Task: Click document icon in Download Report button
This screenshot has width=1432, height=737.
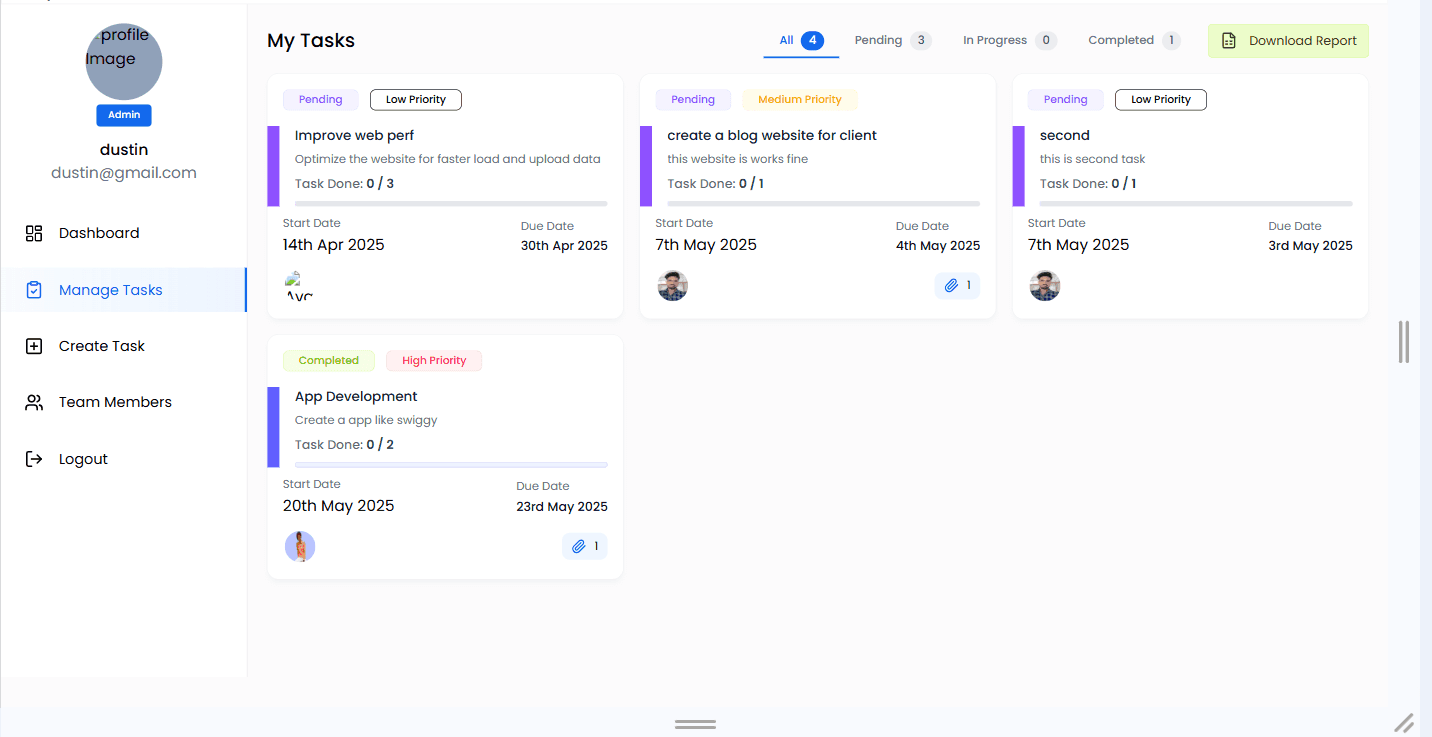Action: pyautogui.click(x=1229, y=41)
